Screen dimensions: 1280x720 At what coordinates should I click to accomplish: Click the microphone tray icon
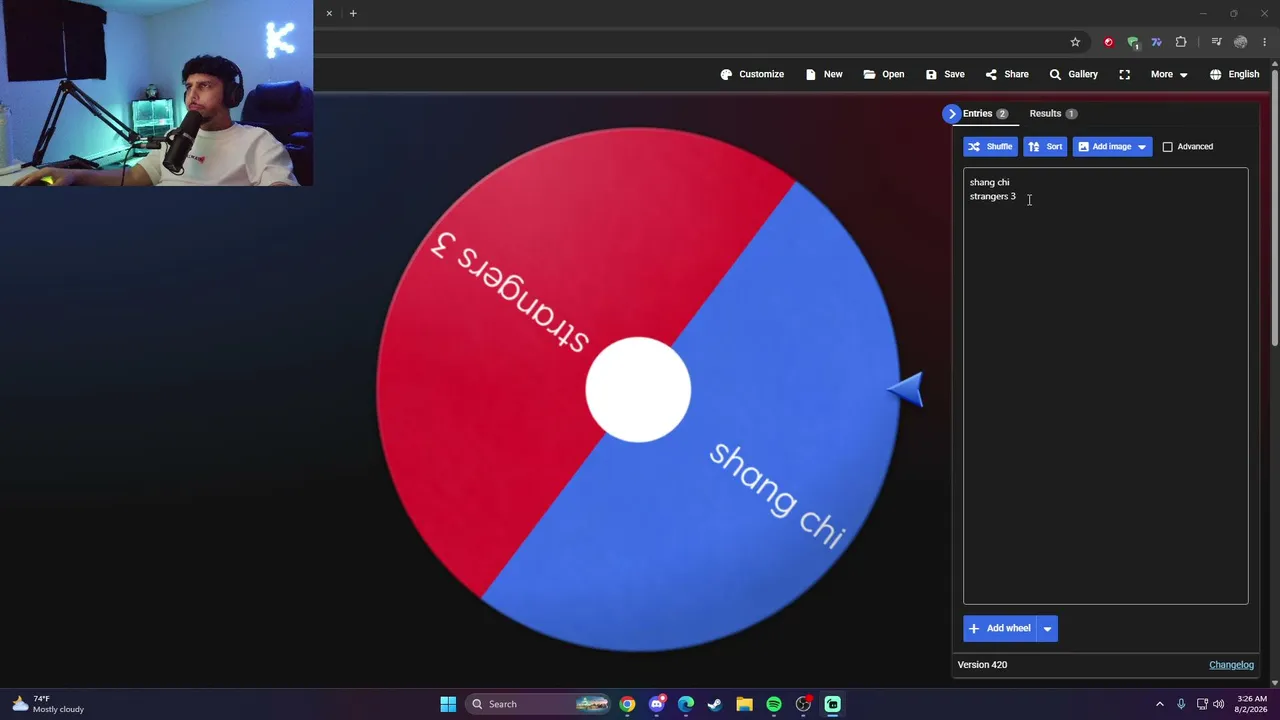click(x=1181, y=704)
